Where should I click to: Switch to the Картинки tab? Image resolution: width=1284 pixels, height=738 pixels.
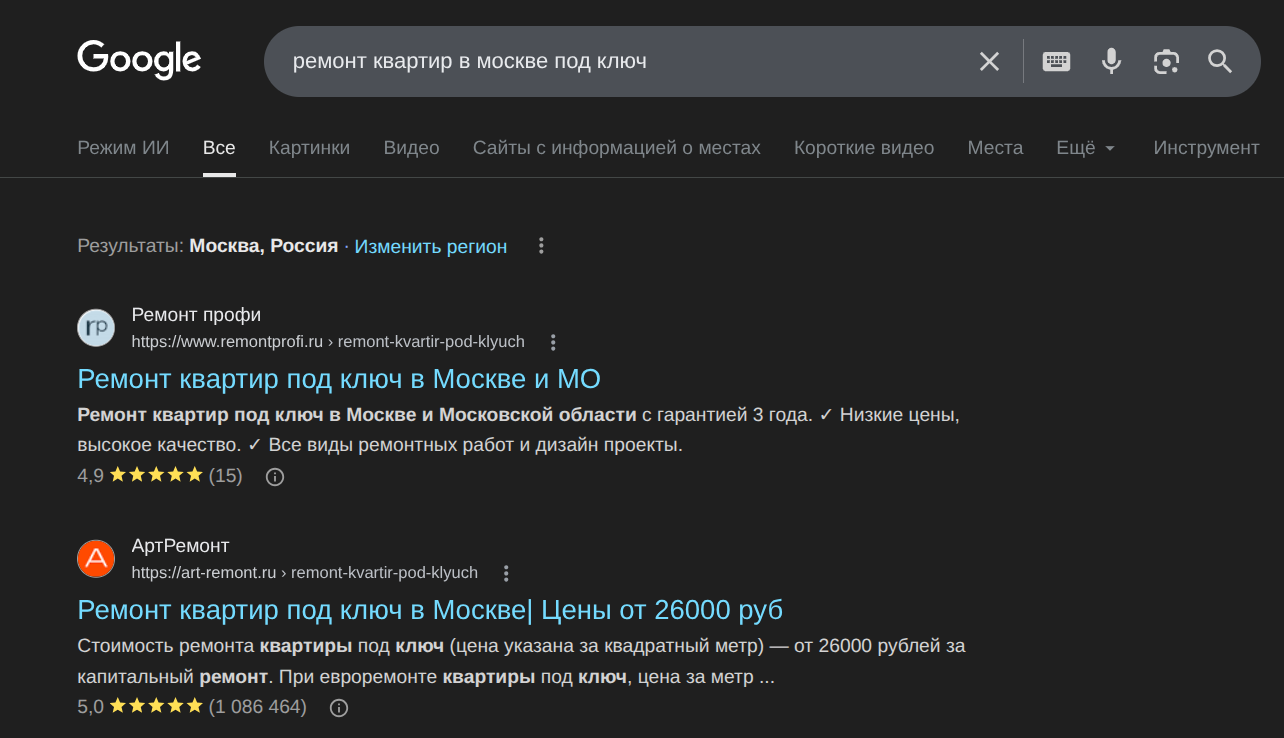(x=308, y=147)
